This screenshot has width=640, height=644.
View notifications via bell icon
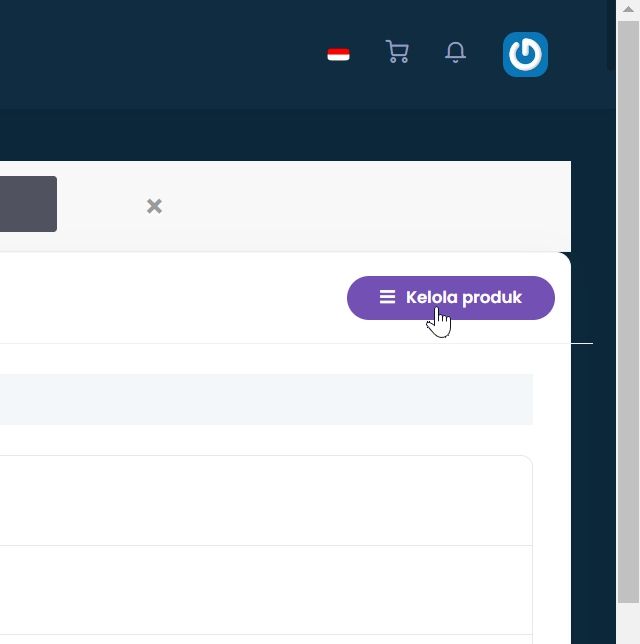point(455,52)
